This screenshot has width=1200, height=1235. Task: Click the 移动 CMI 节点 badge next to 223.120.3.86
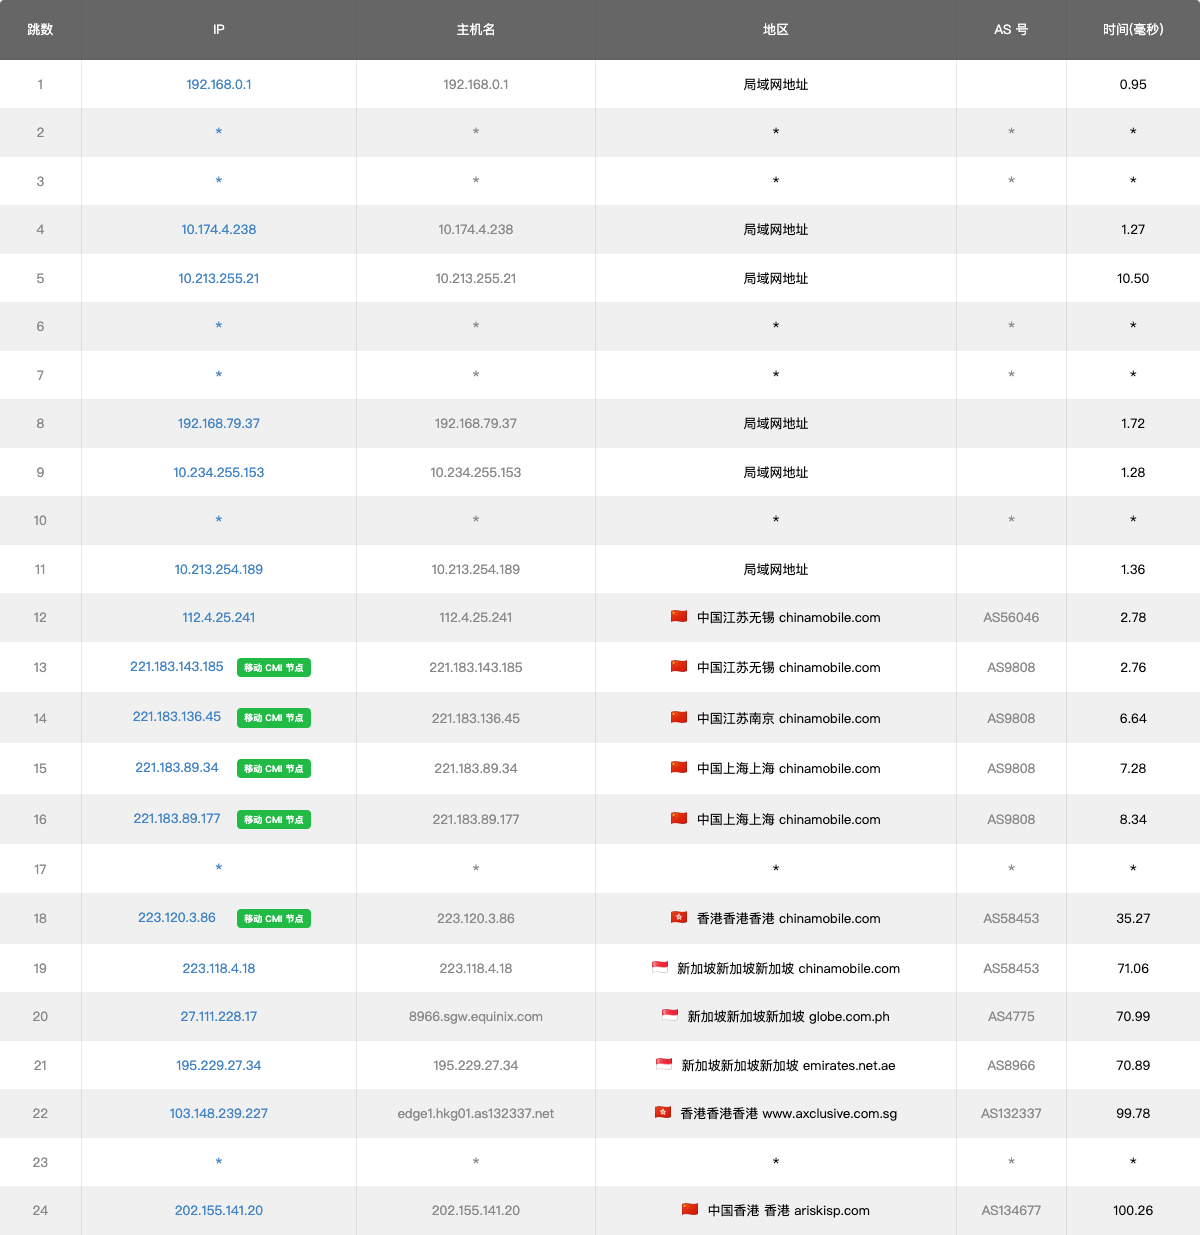[274, 919]
